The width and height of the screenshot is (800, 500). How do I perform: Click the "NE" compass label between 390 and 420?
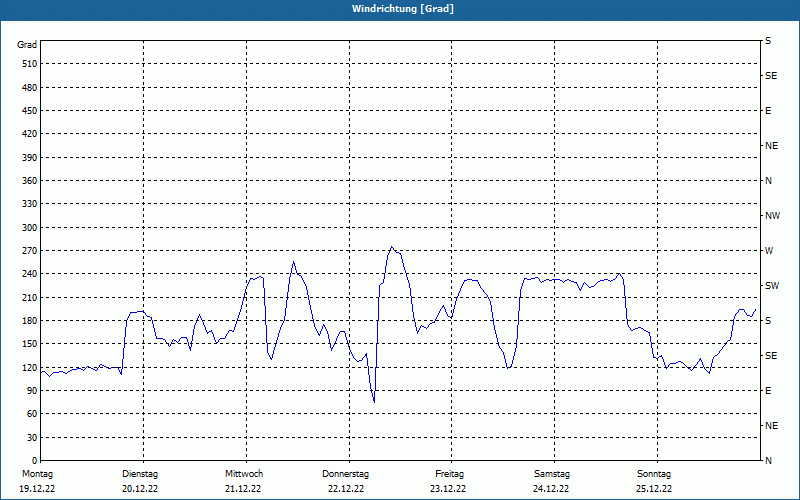(x=771, y=146)
